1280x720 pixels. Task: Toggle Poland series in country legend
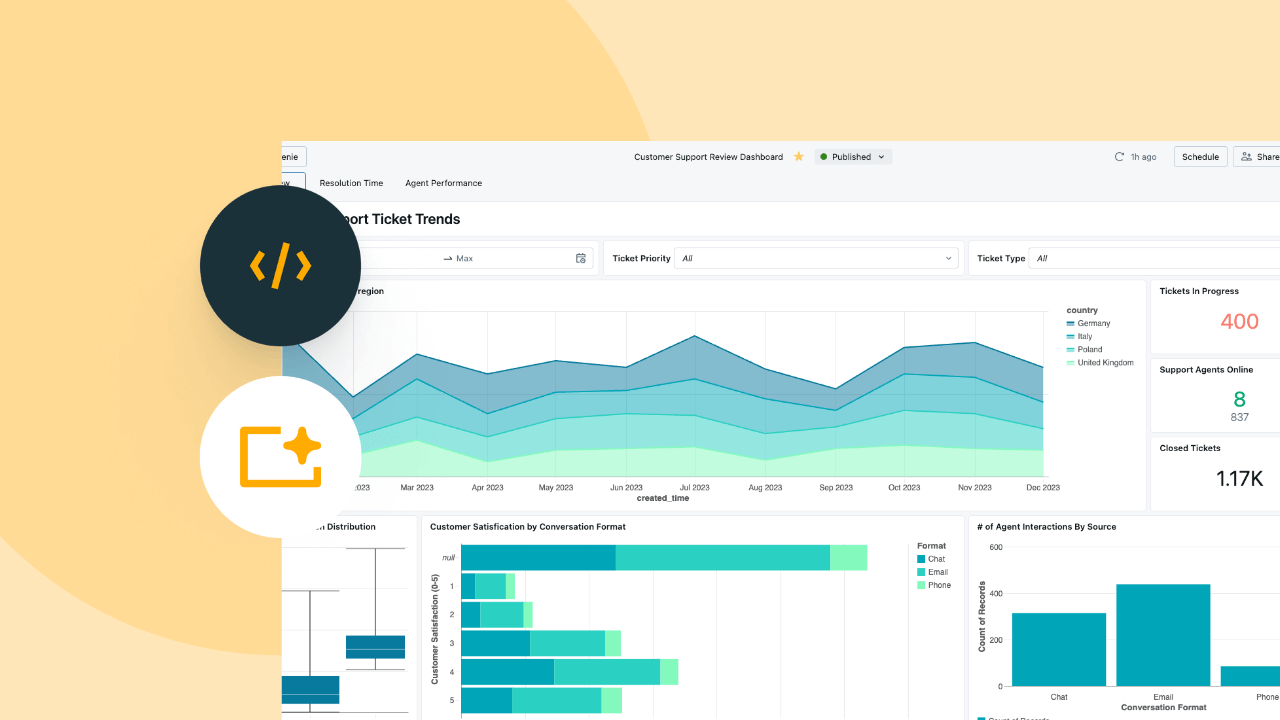(1089, 350)
